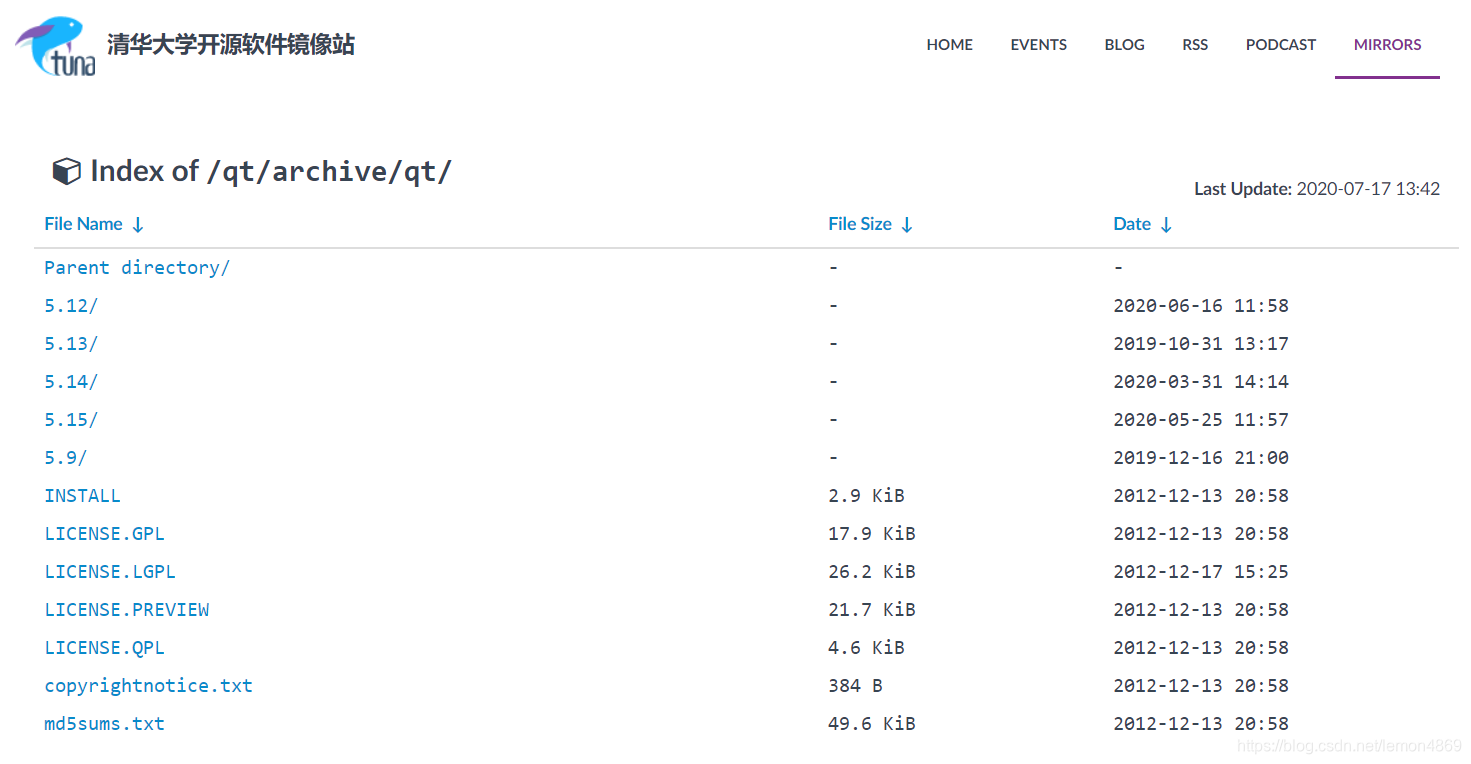The image size is (1471, 764).
Task: Open LICENSE.PREVIEW file link
Action: tap(127, 610)
